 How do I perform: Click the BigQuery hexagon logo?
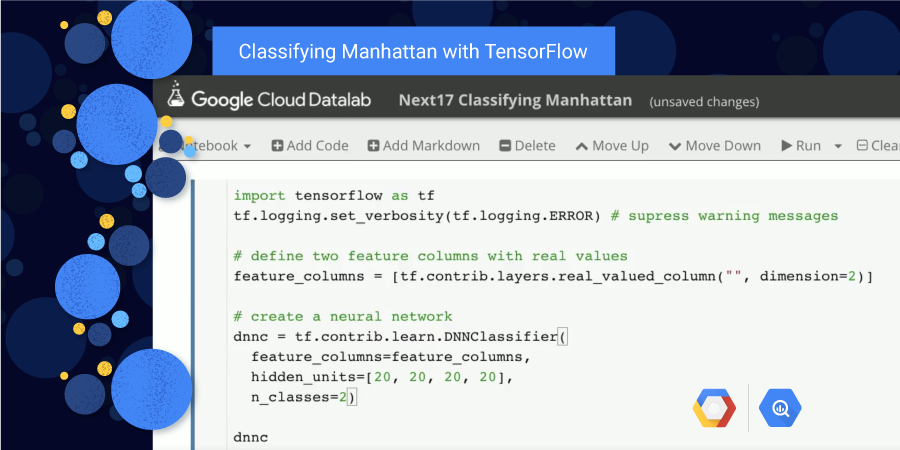780,408
